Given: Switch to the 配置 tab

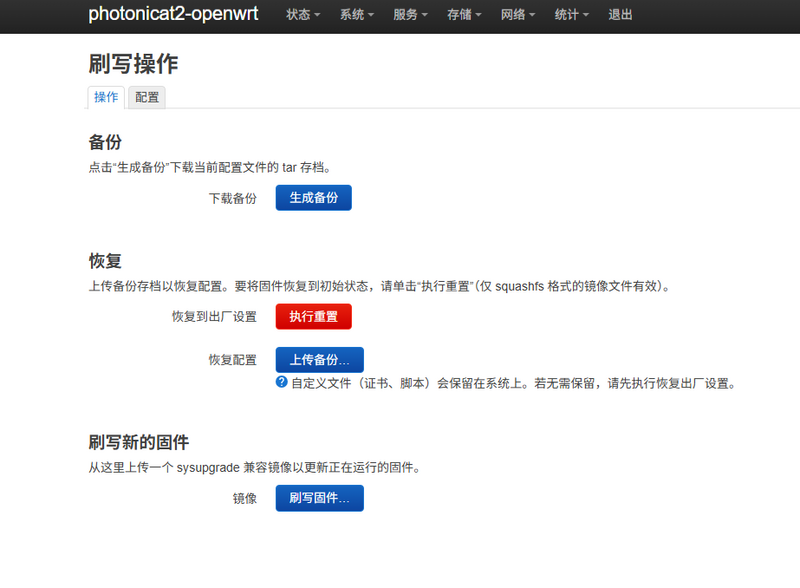Looking at the screenshot, I should pos(147,97).
